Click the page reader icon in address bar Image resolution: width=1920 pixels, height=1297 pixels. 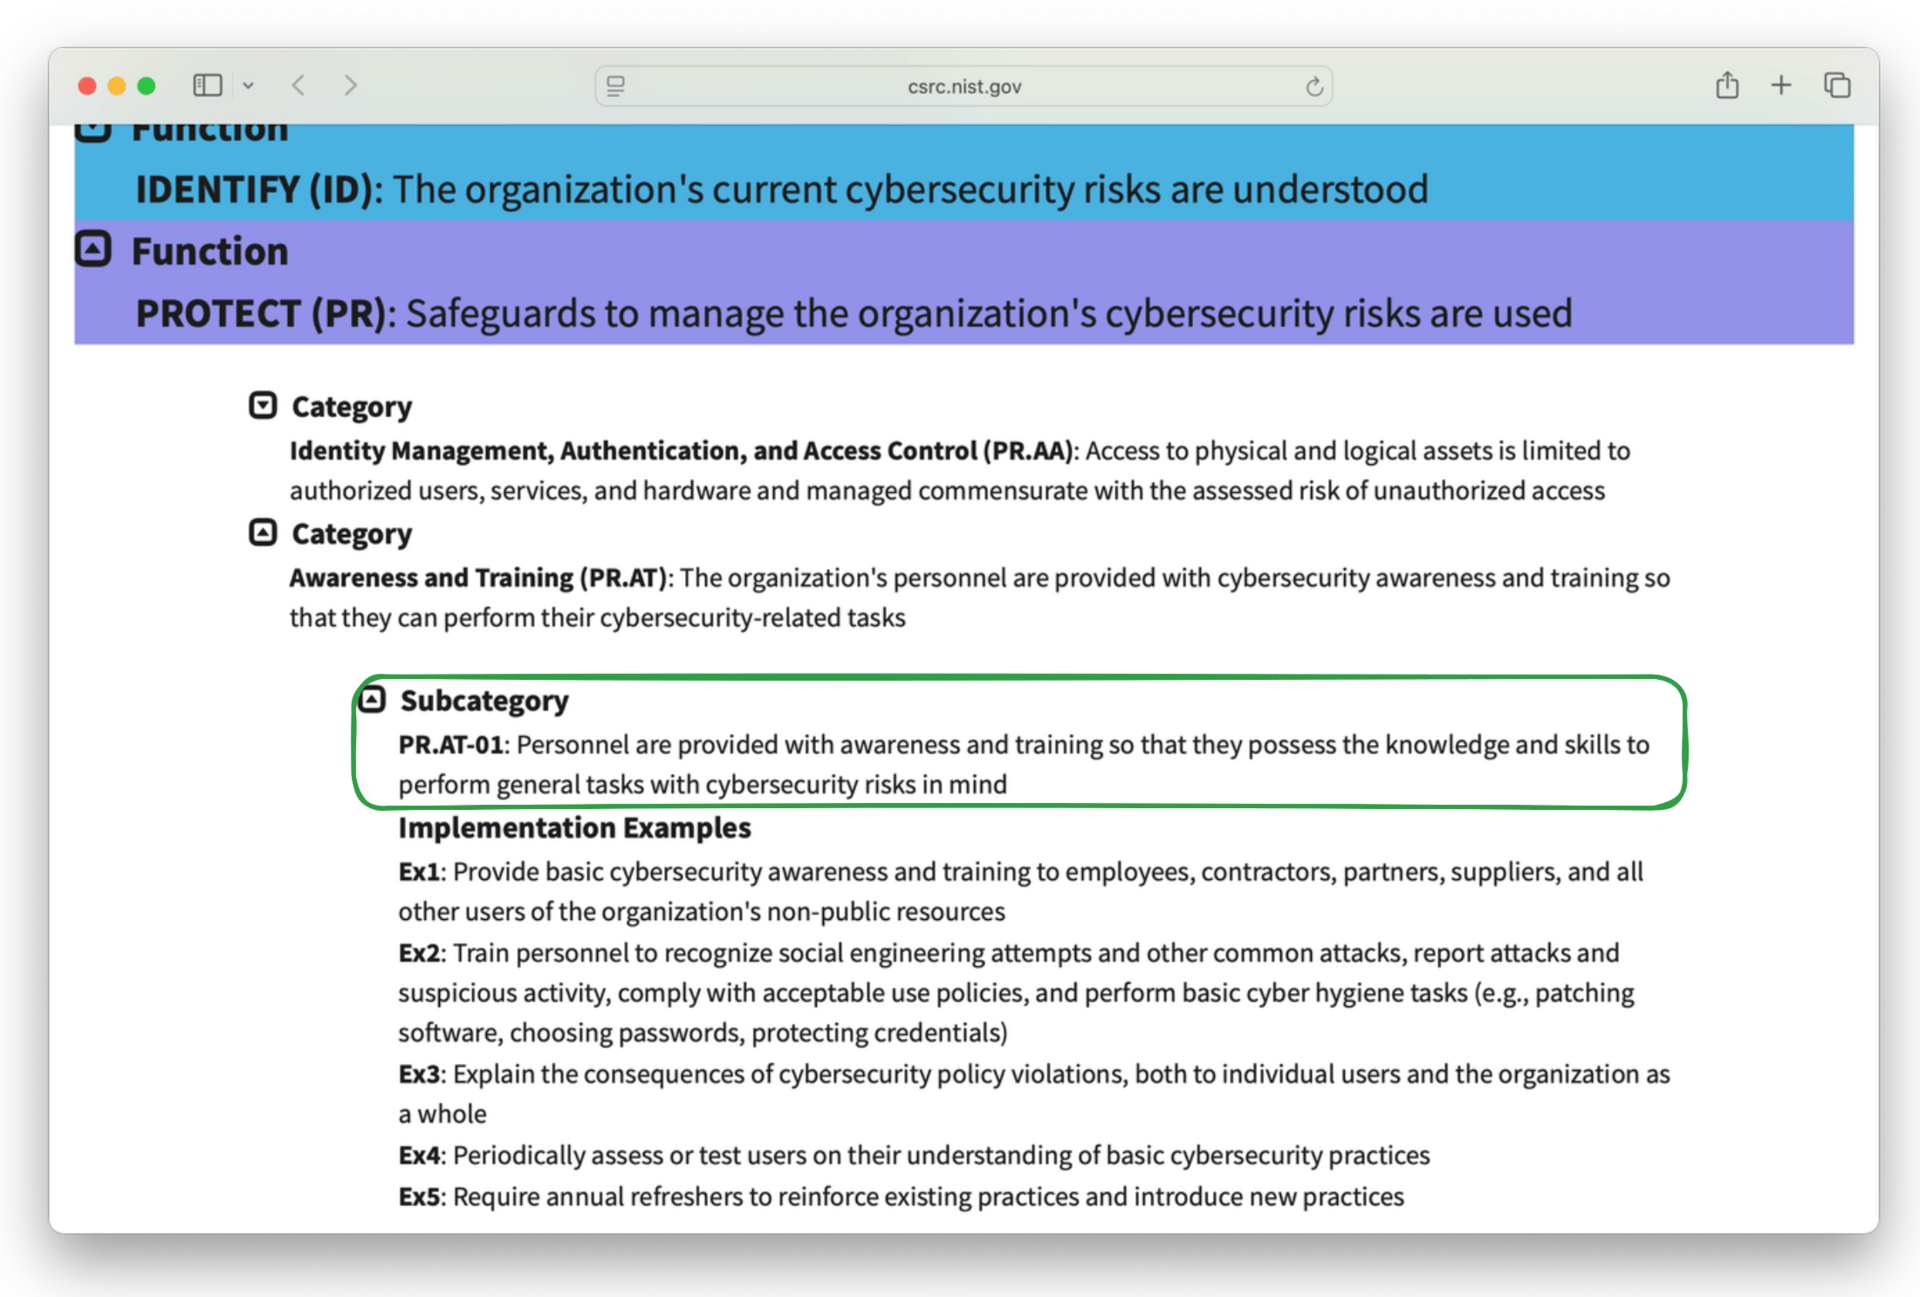pyautogui.click(x=616, y=87)
